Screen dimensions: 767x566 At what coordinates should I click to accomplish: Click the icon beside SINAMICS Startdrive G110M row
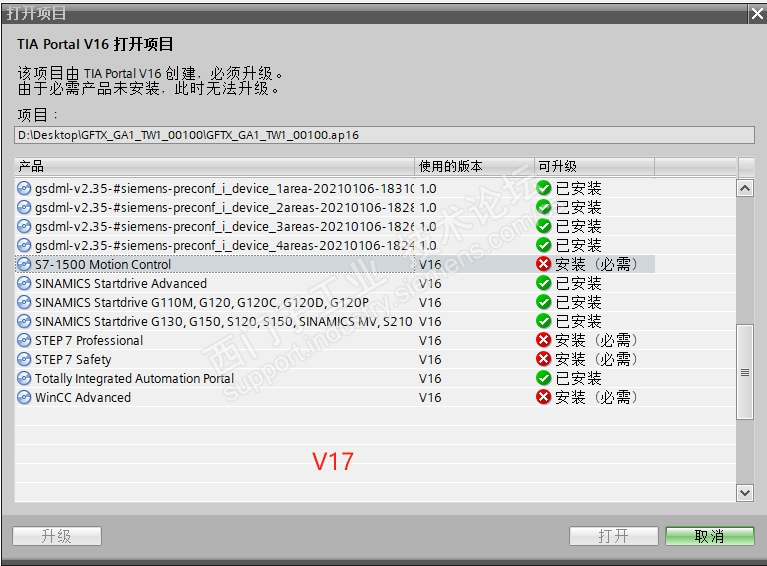[x=23, y=303]
